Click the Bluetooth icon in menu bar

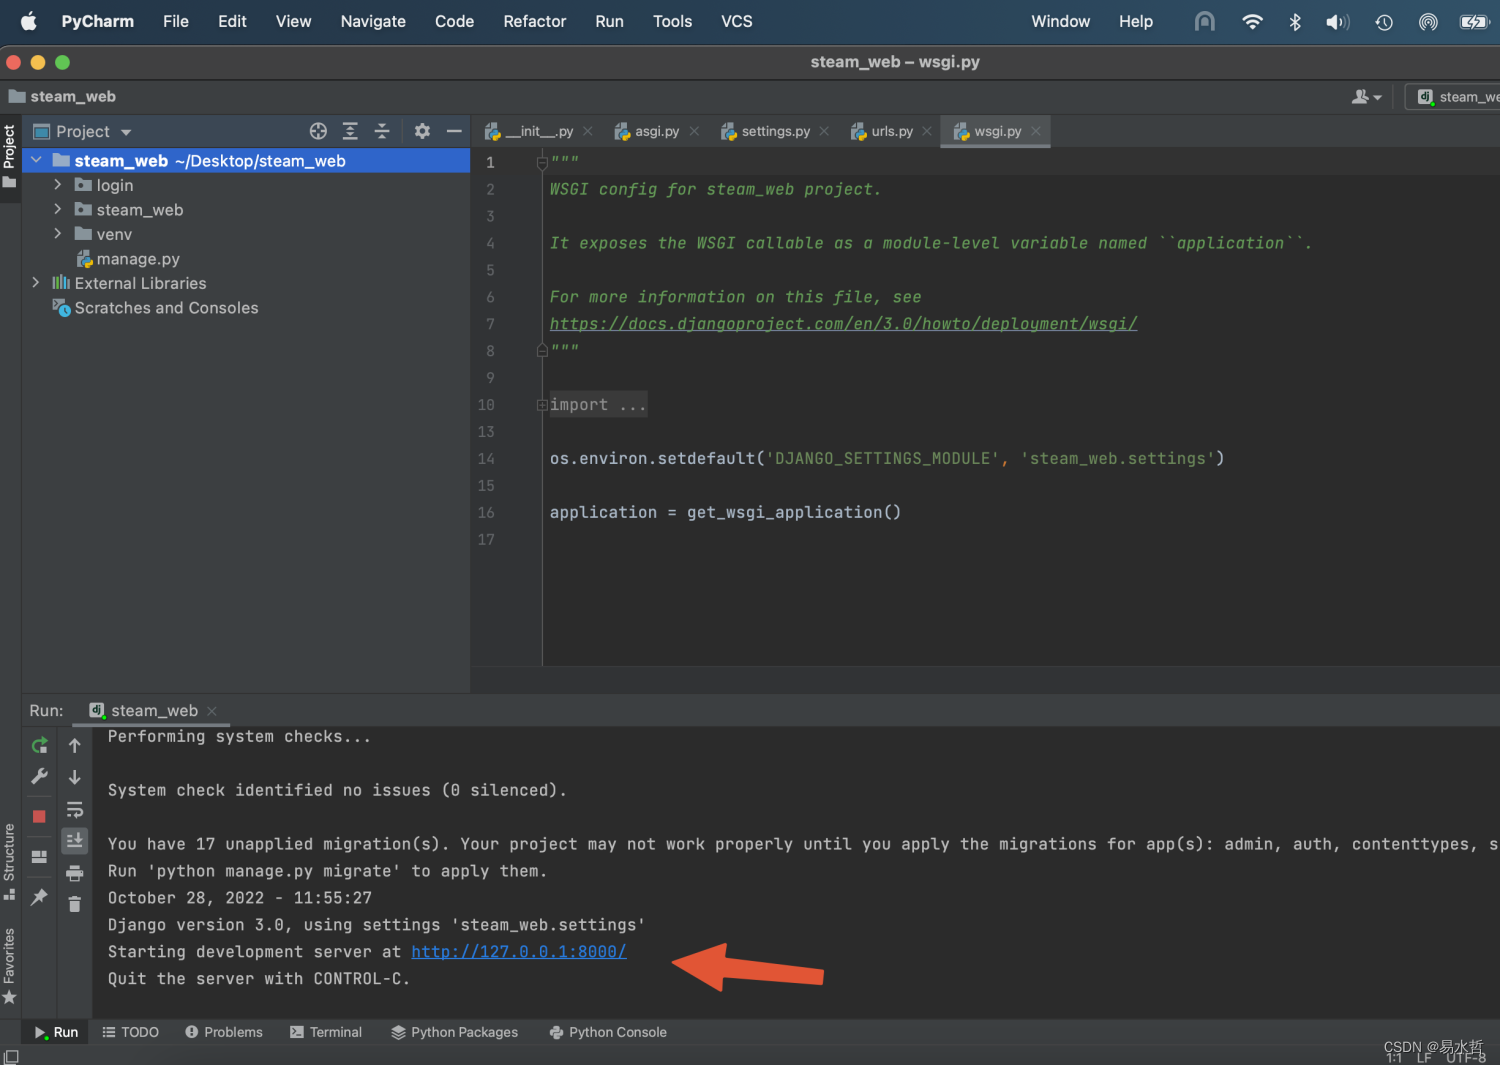(x=1295, y=21)
